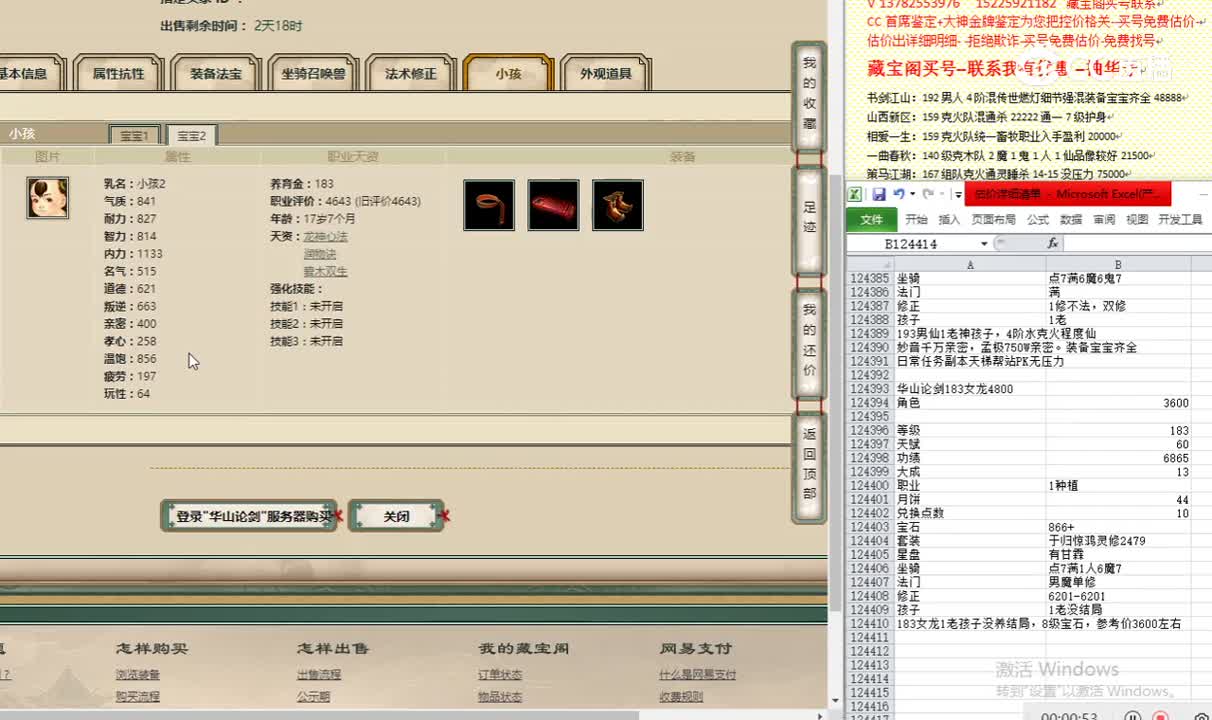Switch to the 外观道具 tab
1212x720 pixels.
click(606, 74)
